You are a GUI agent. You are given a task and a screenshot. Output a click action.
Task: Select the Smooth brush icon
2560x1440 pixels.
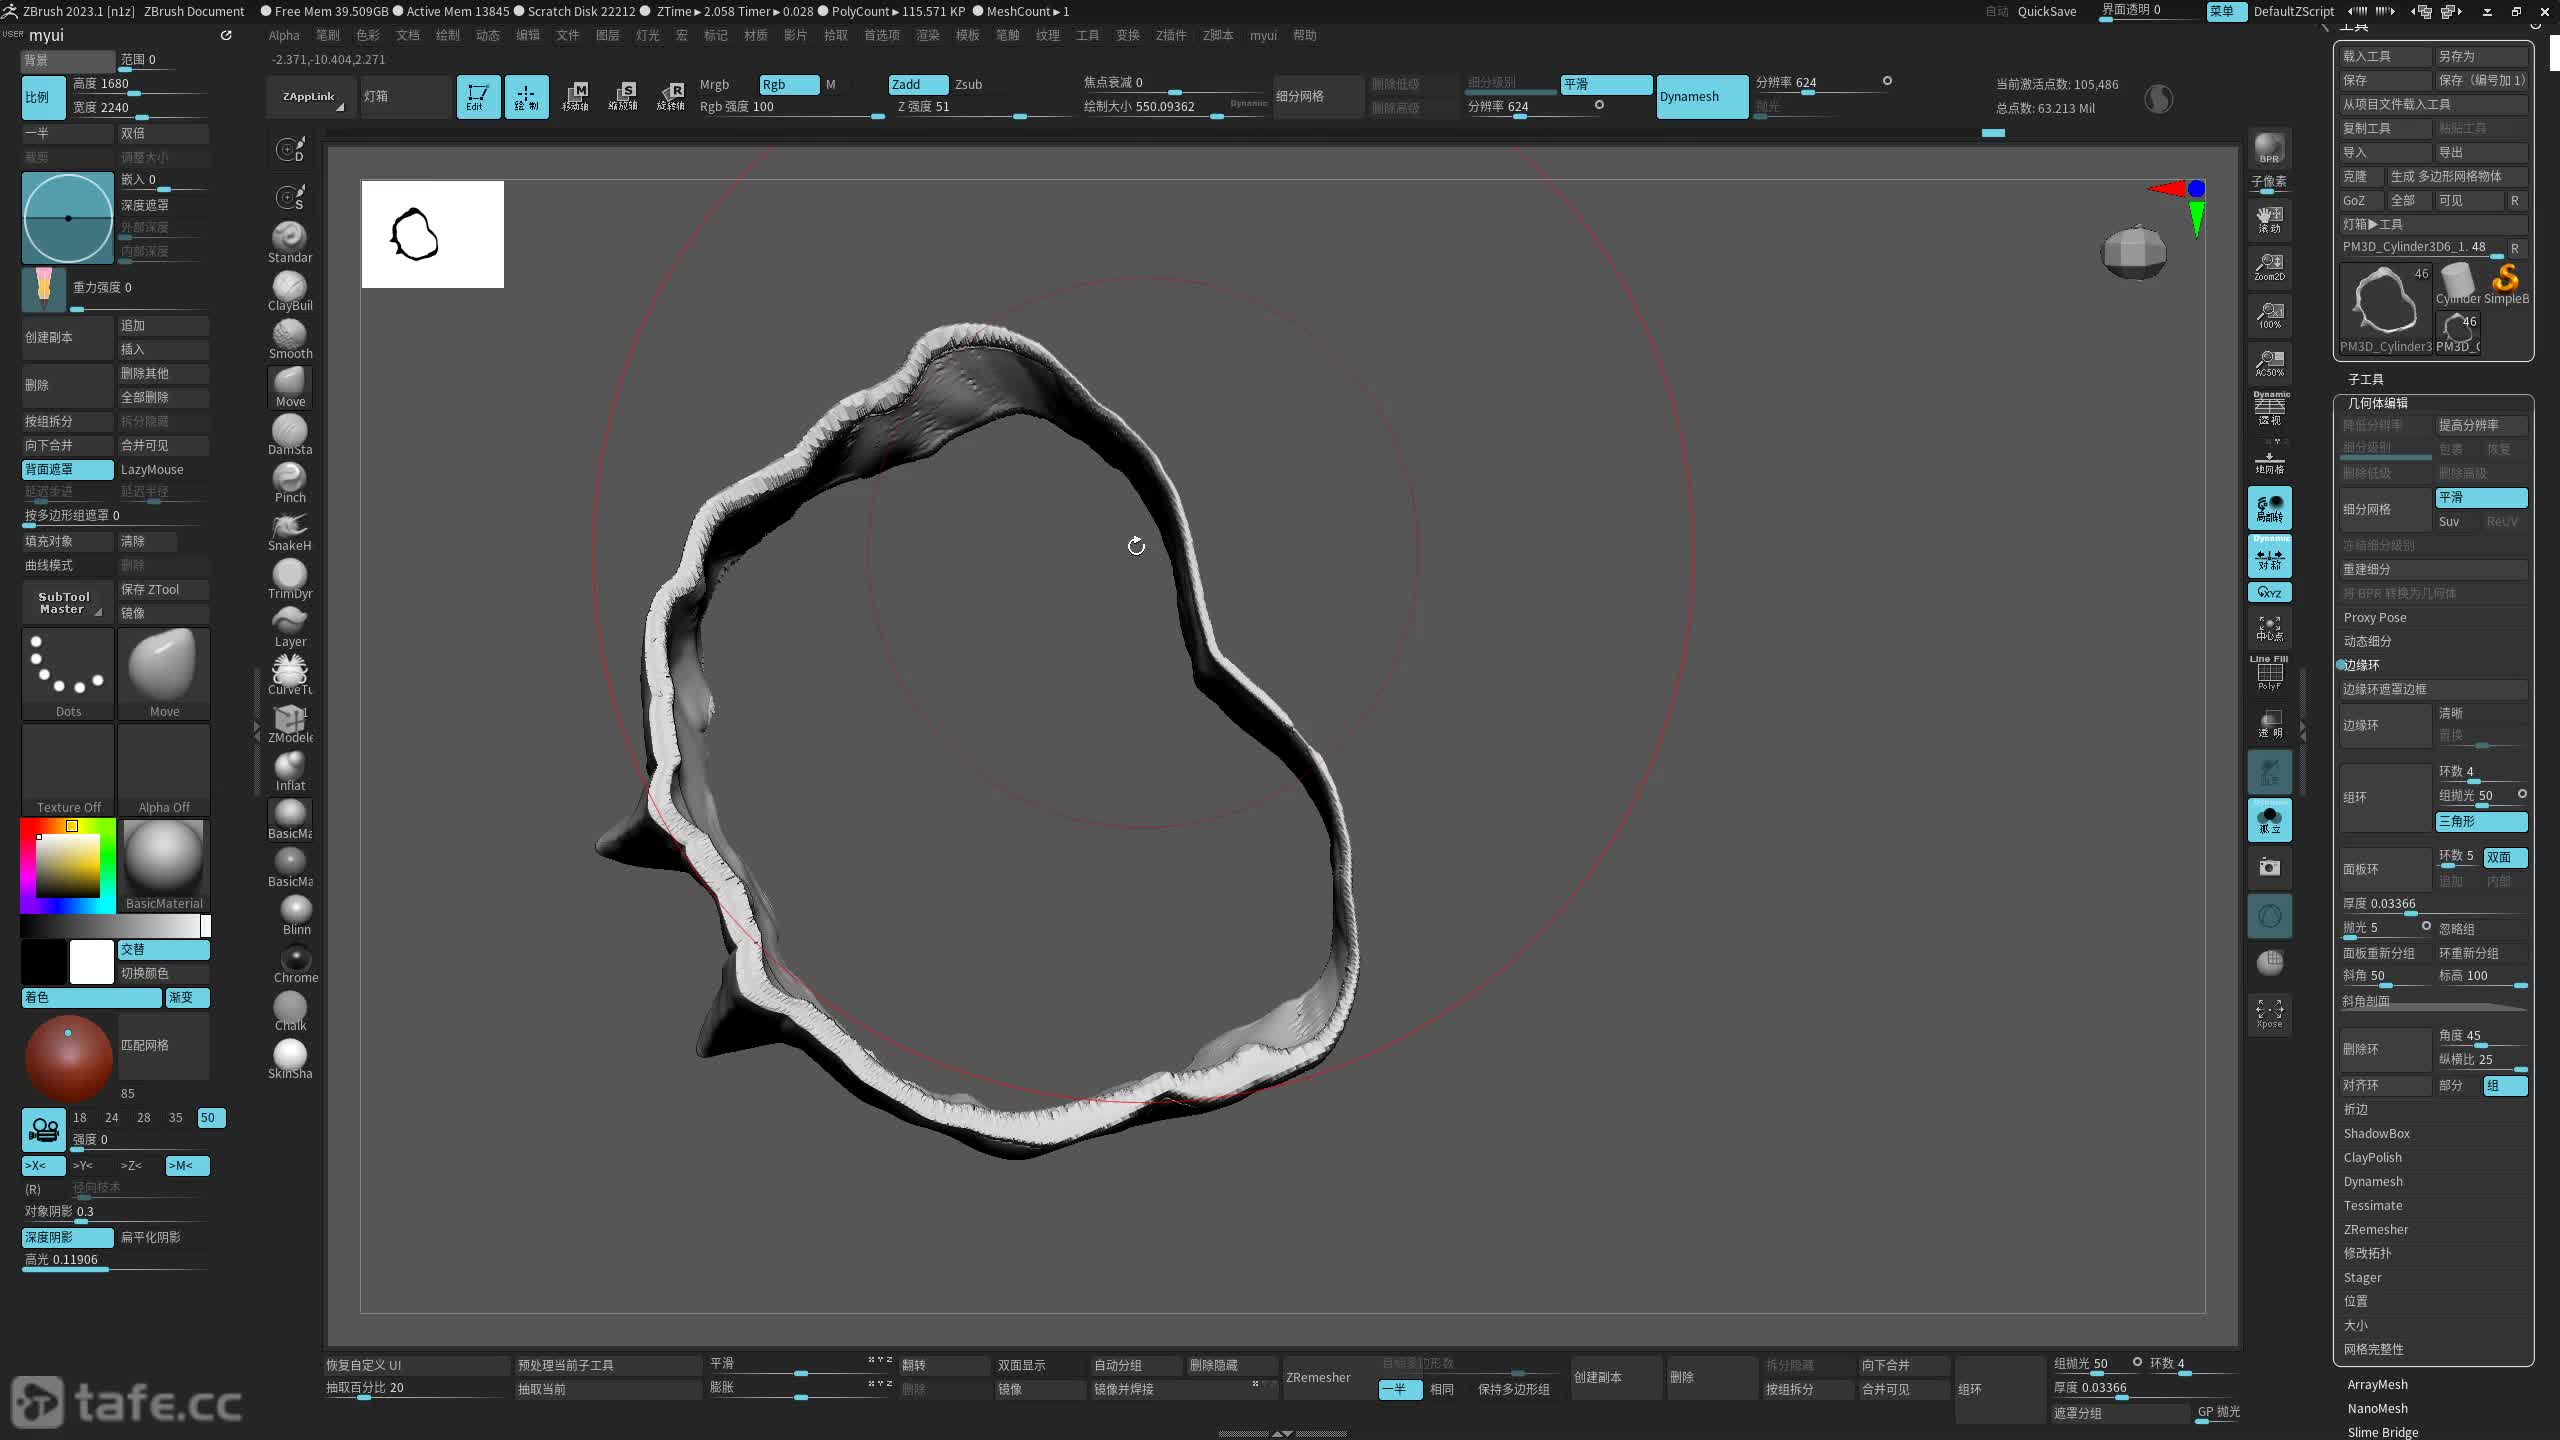click(x=290, y=334)
